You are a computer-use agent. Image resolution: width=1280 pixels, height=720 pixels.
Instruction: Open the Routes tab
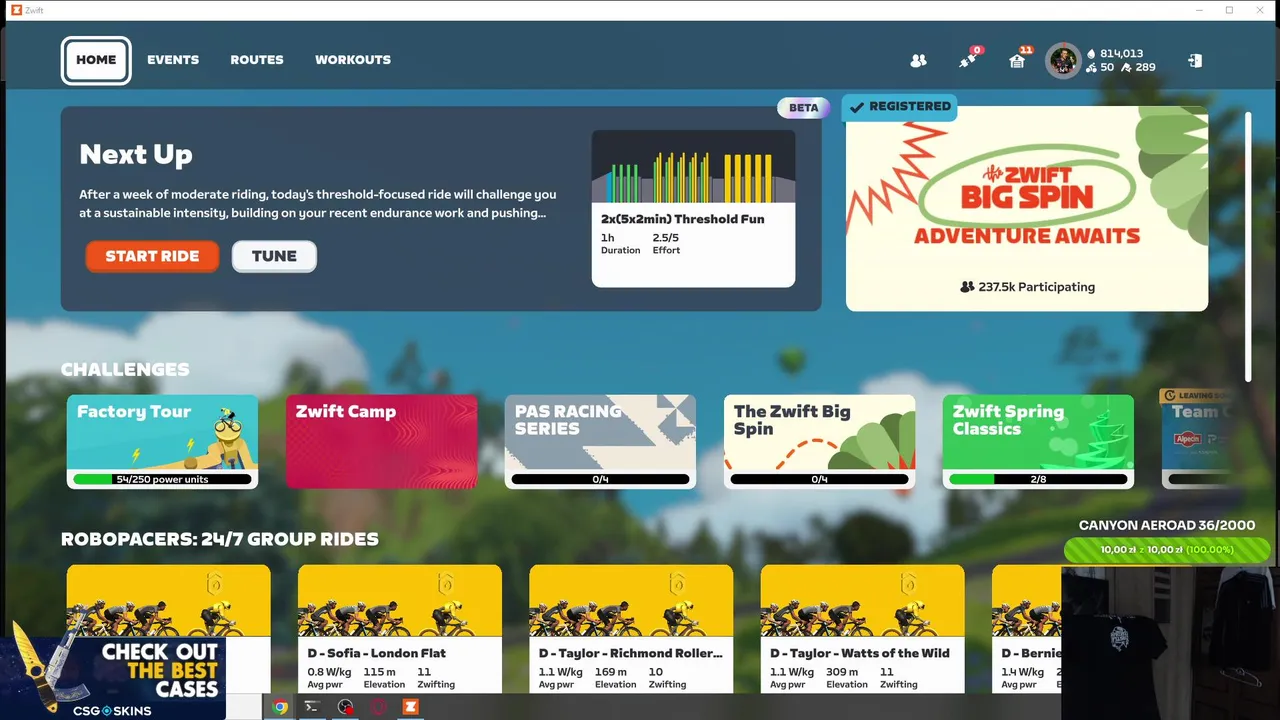257,60
